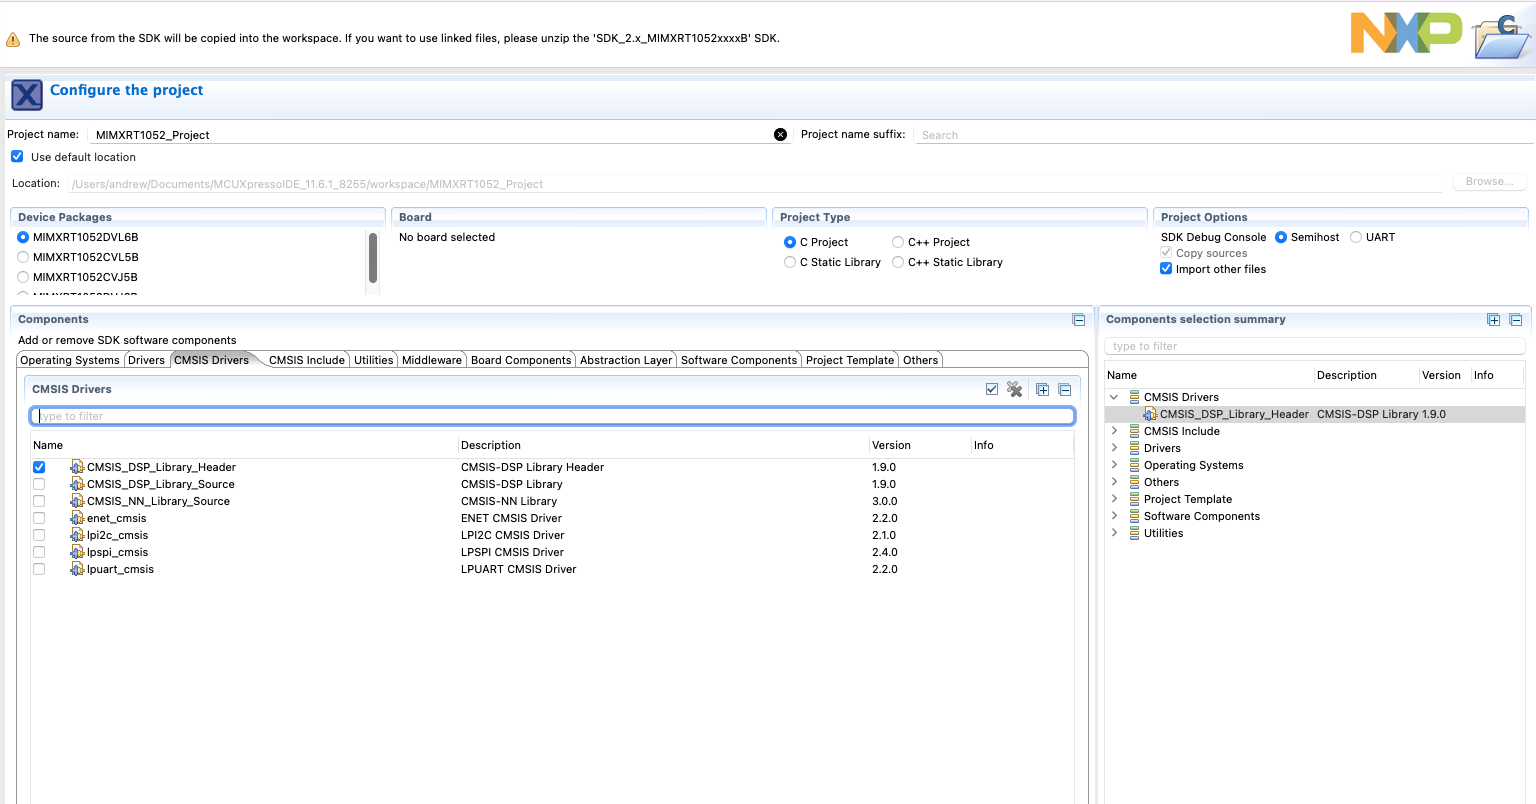Screen dimensions: 1536x804
Task: Select the UART debug console option
Action: coord(1356,237)
